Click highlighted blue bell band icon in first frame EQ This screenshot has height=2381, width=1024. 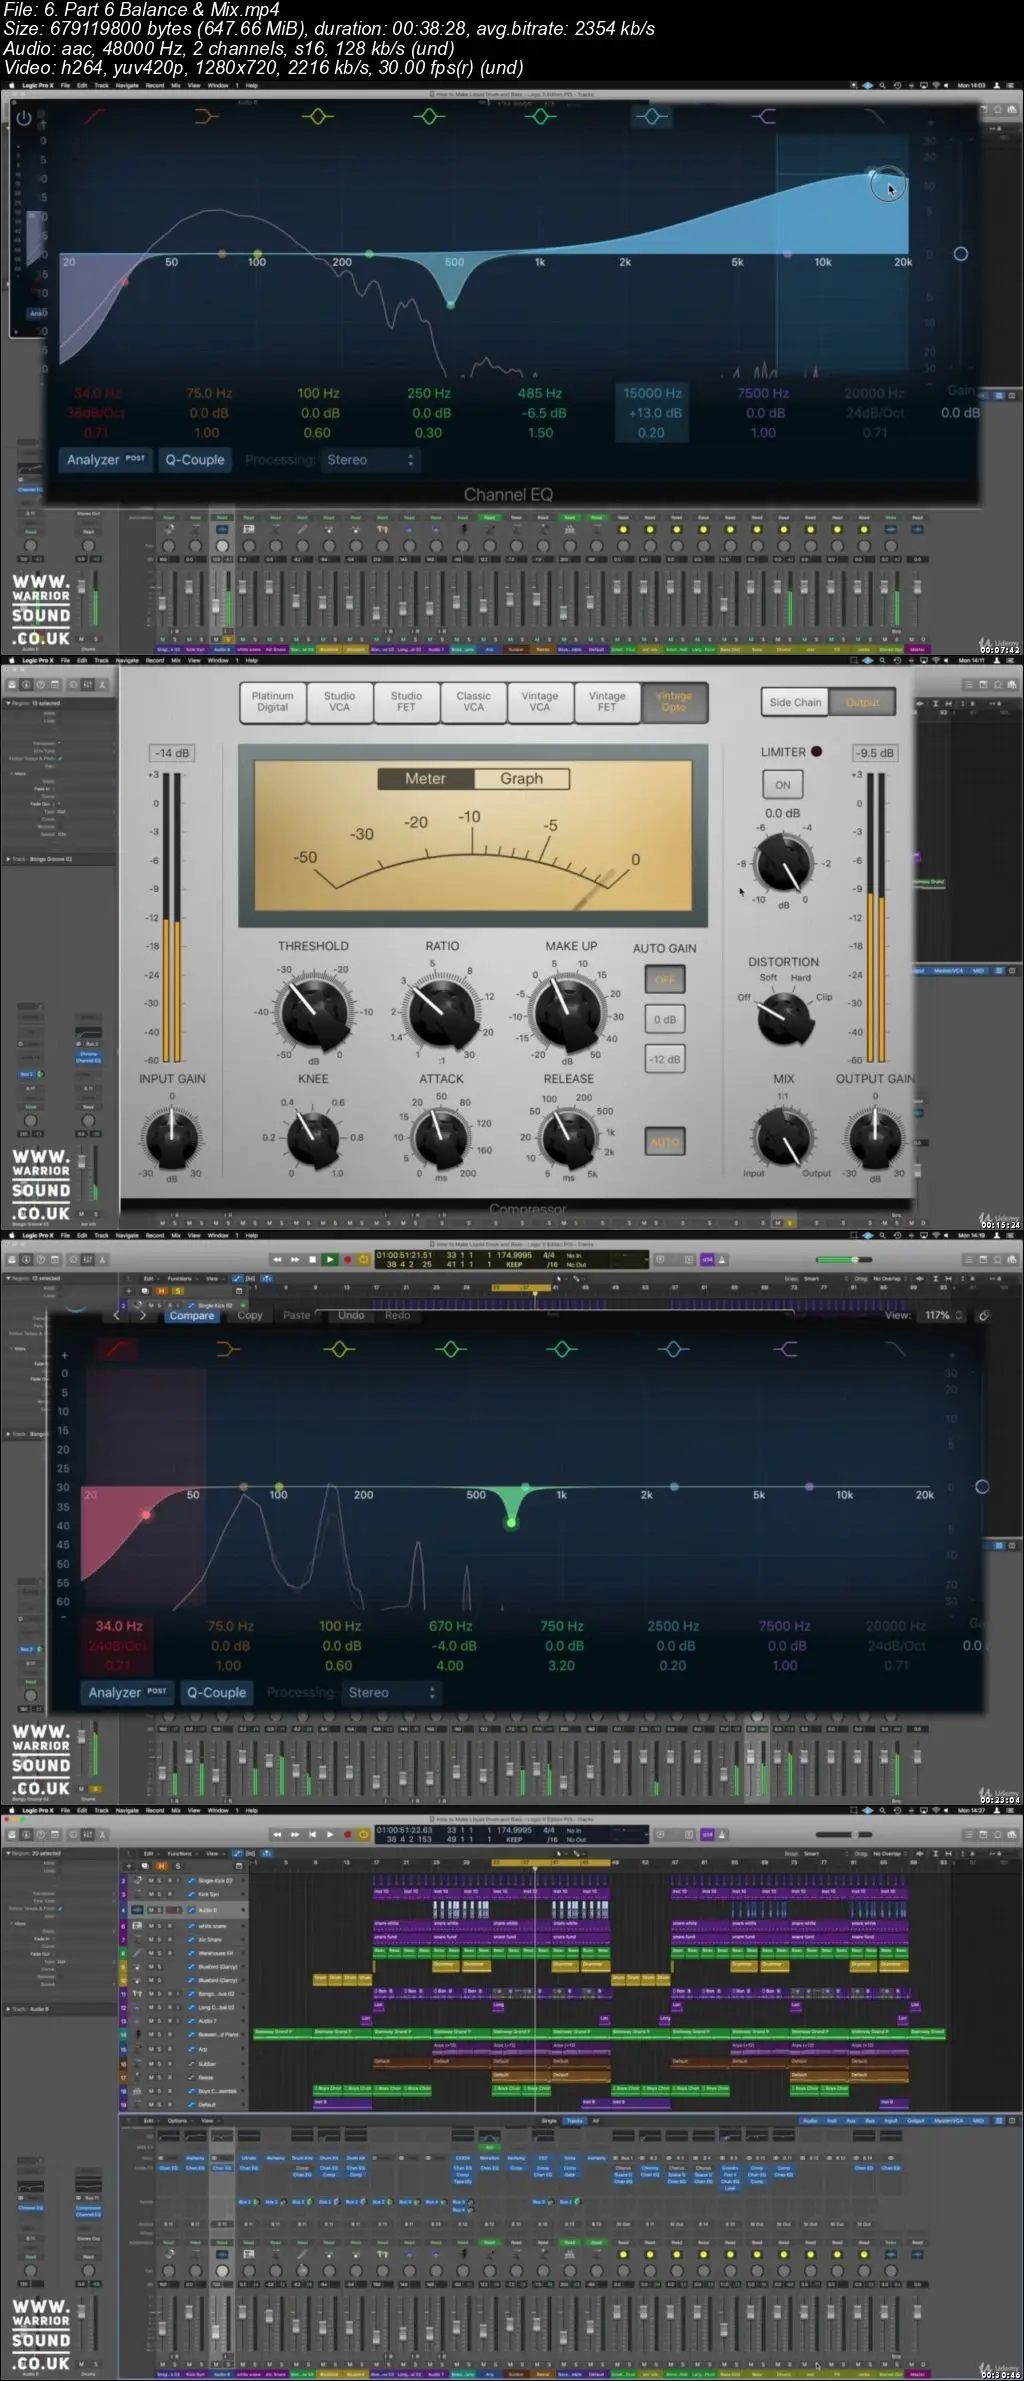click(652, 117)
